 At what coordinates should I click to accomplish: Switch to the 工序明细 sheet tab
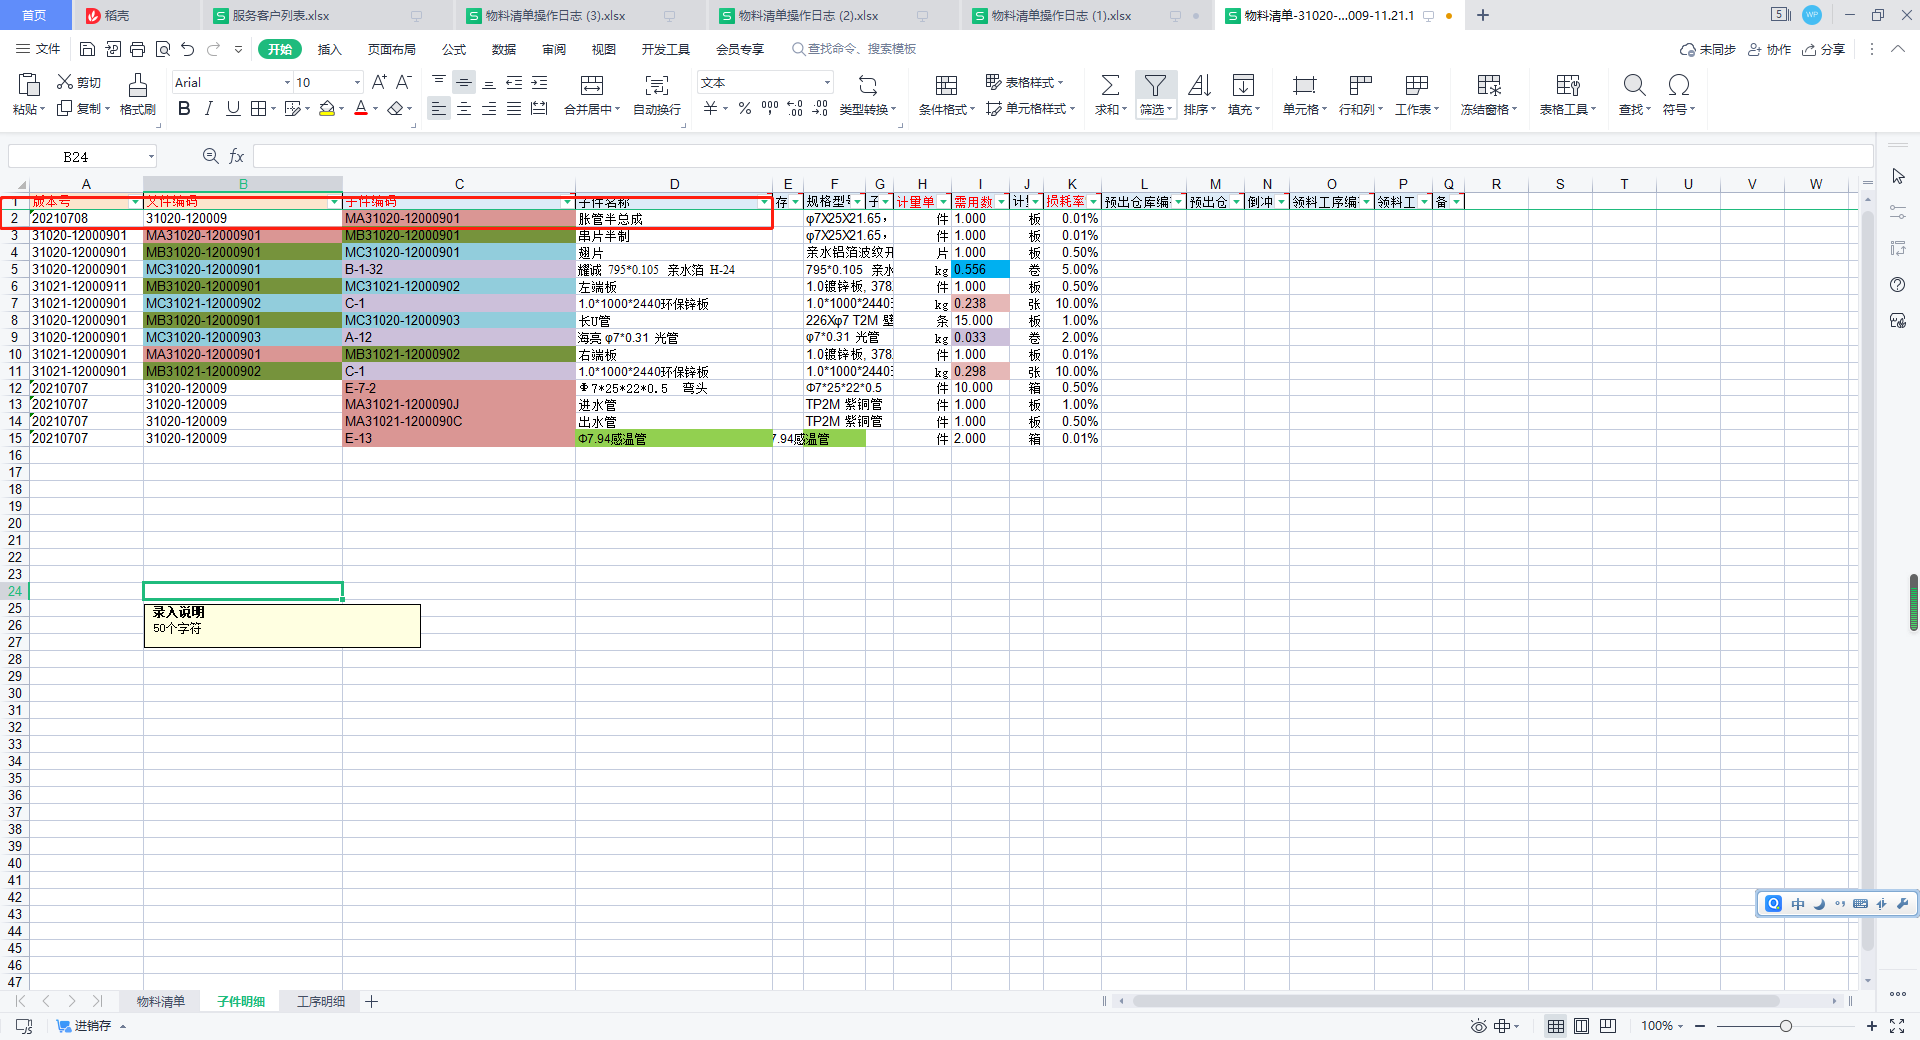coord(321,1001)
